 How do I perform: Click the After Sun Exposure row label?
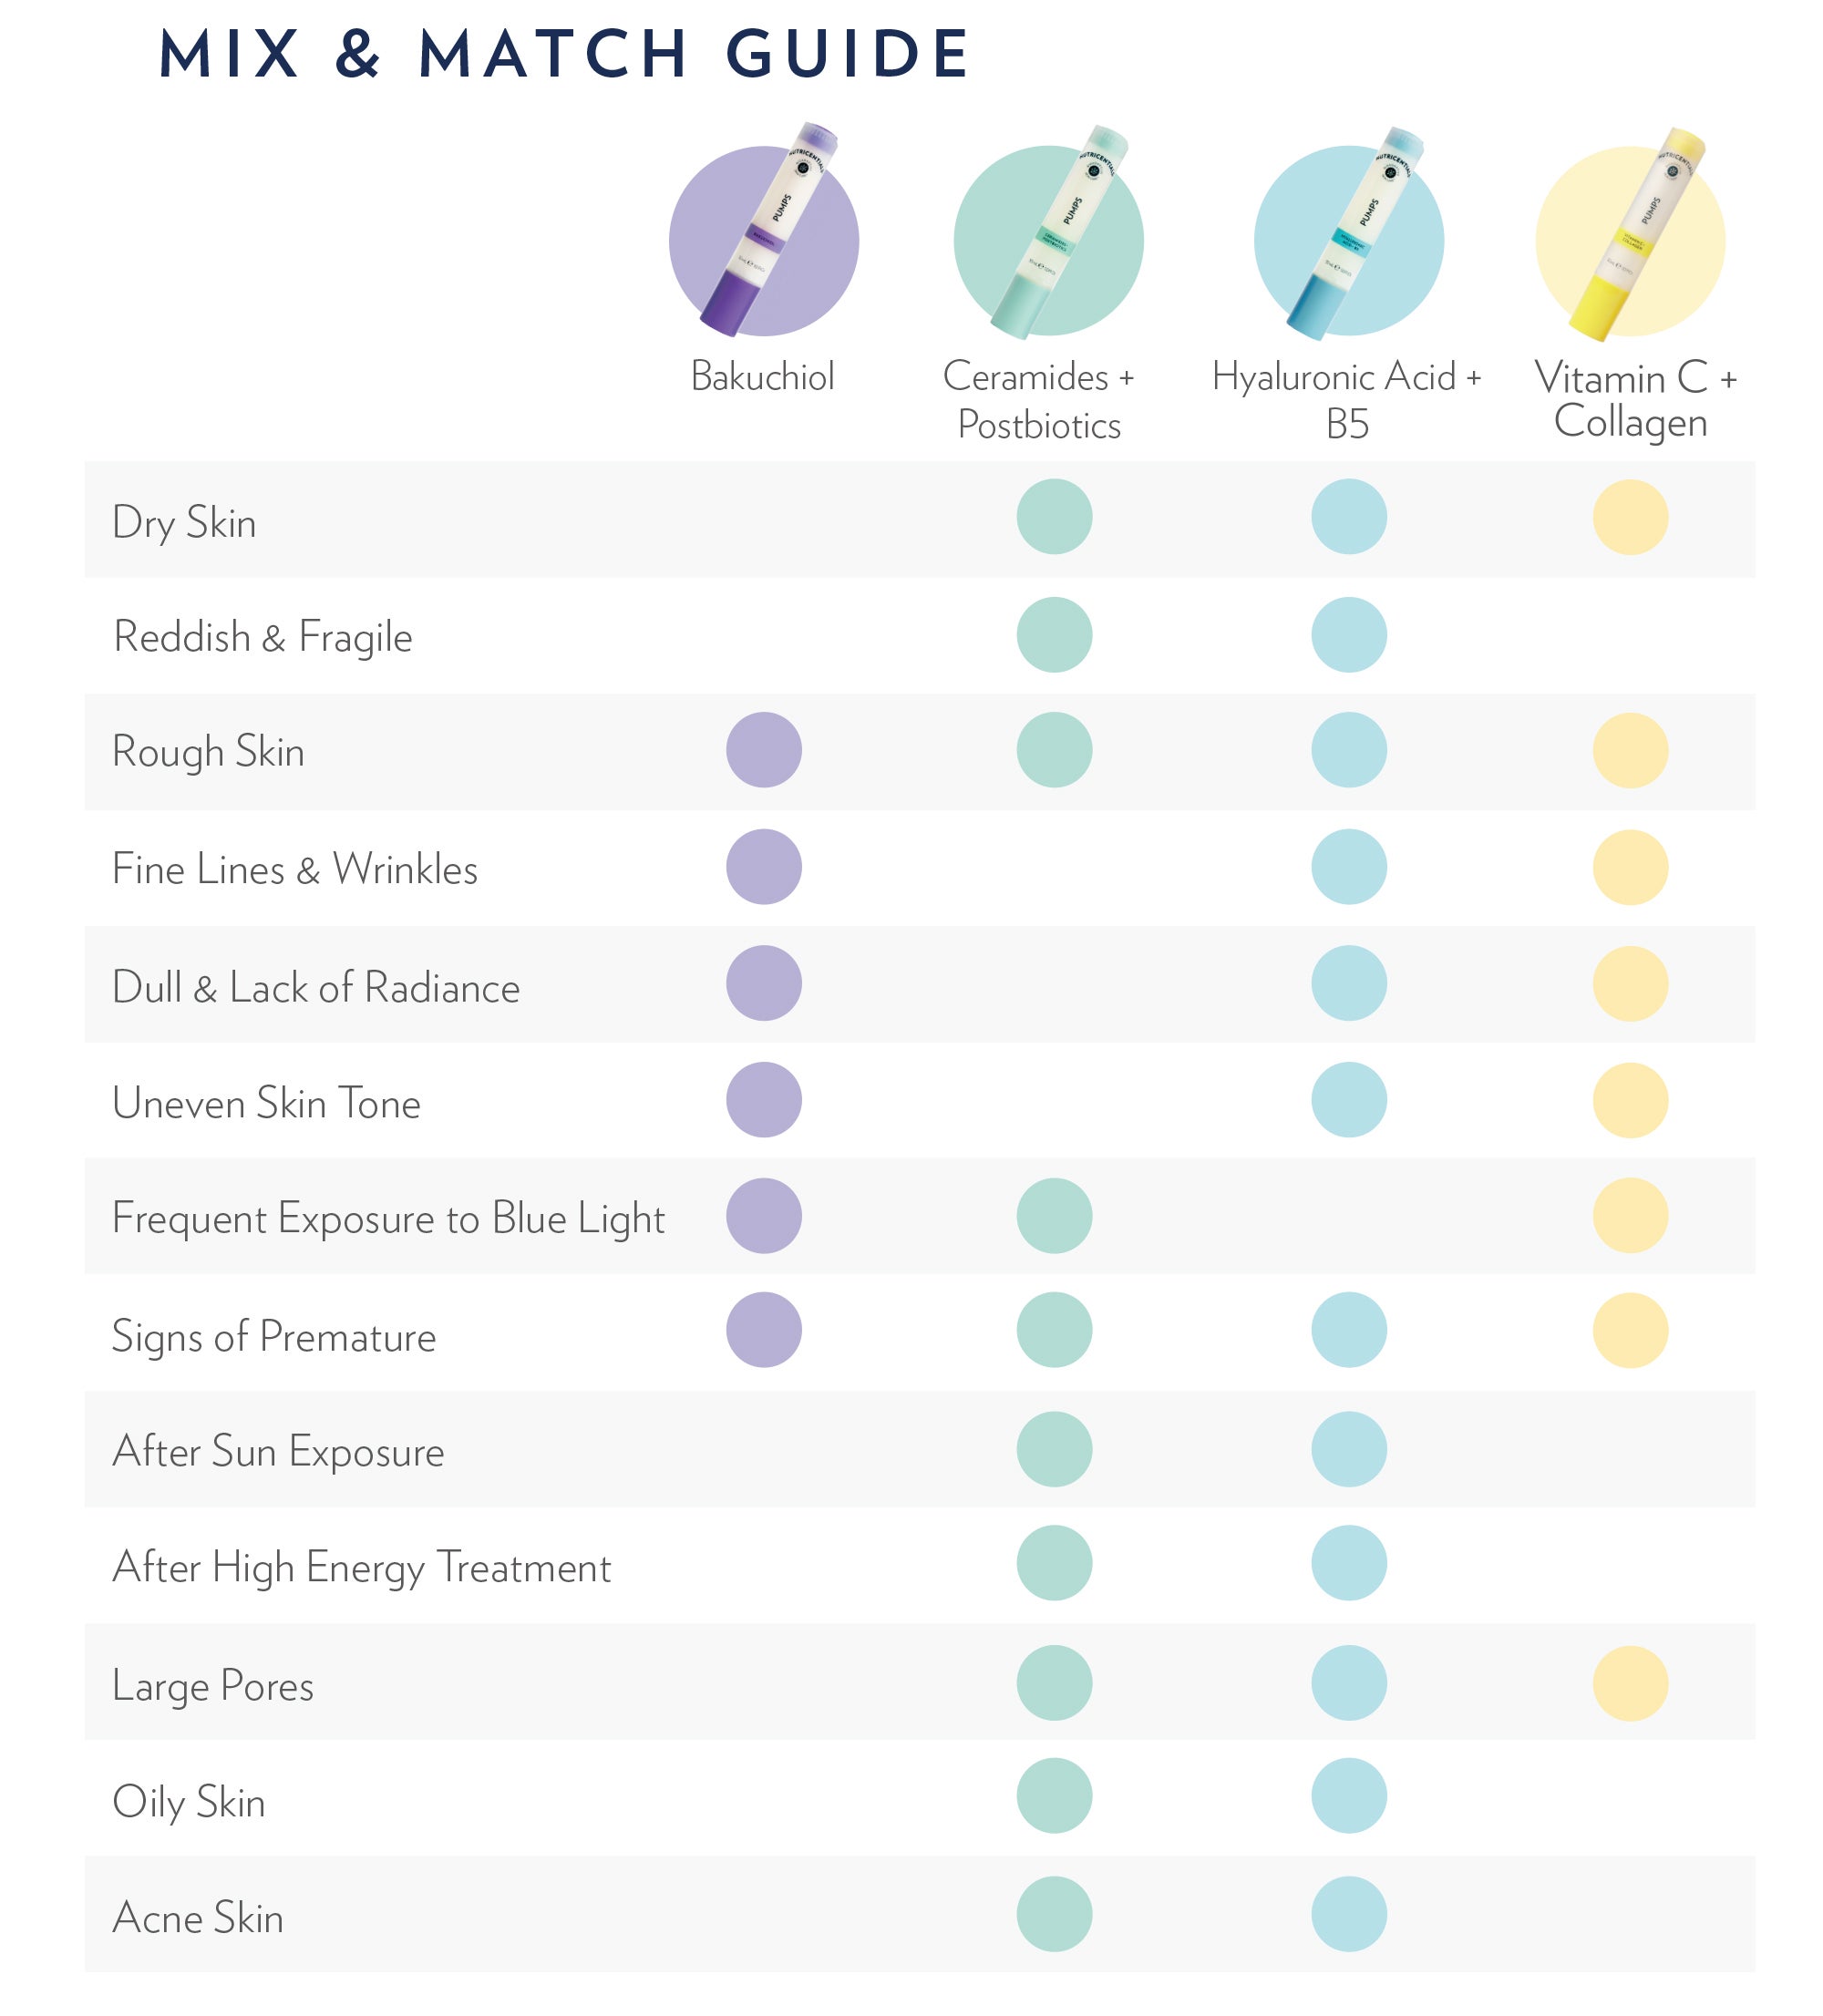(278, 1452)
